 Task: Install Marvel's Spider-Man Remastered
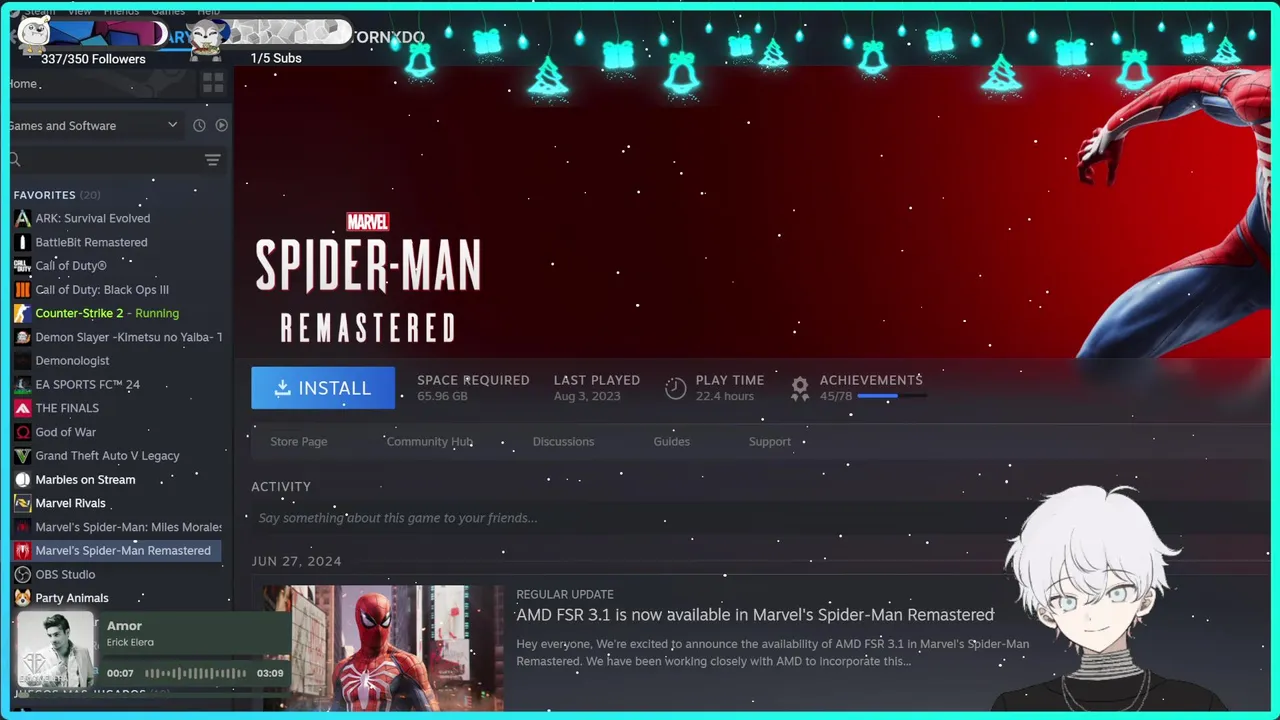pyautogui.click(x=323, y=388)
